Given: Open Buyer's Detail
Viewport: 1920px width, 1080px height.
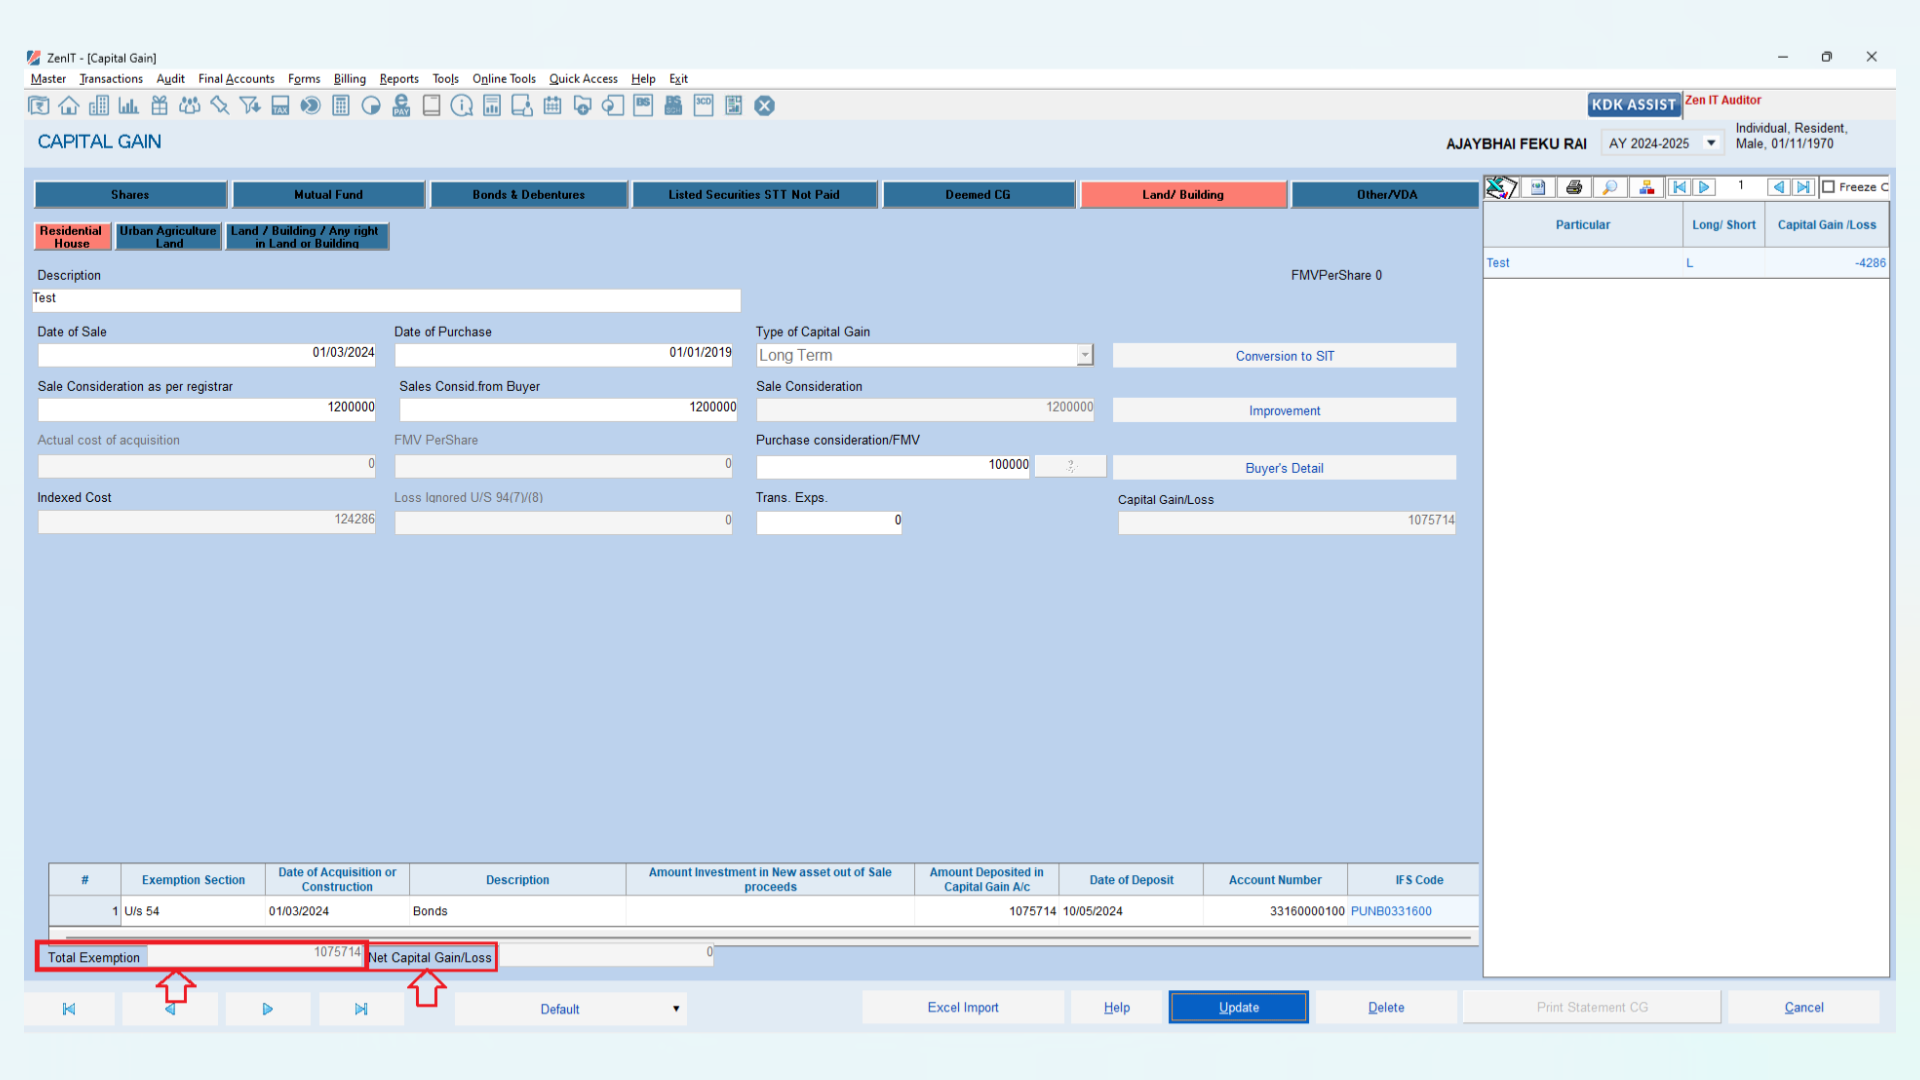Looking at the screenshot, I should coord(1284,468).
